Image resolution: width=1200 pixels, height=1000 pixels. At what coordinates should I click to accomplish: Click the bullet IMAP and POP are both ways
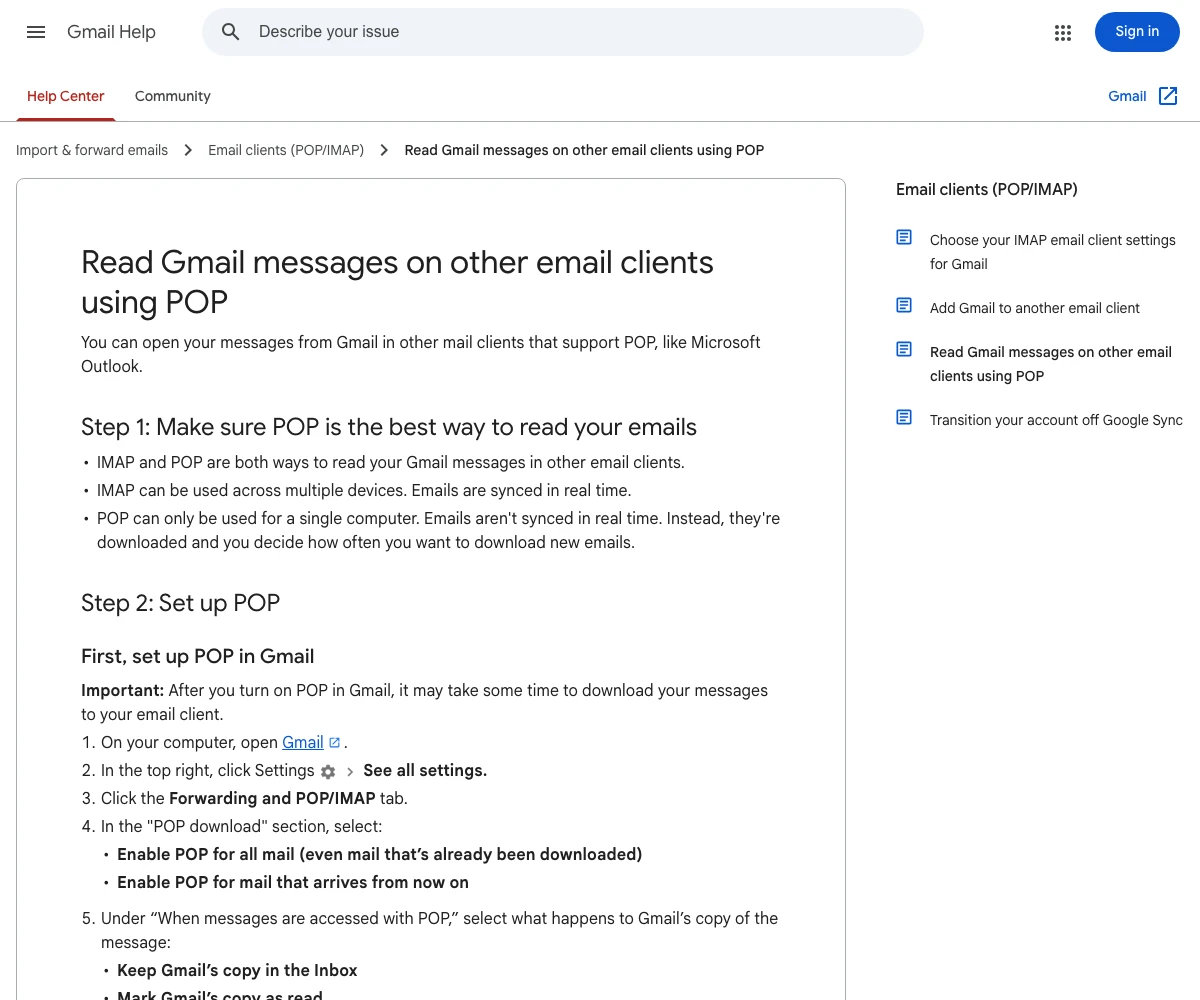coord(391,462)
